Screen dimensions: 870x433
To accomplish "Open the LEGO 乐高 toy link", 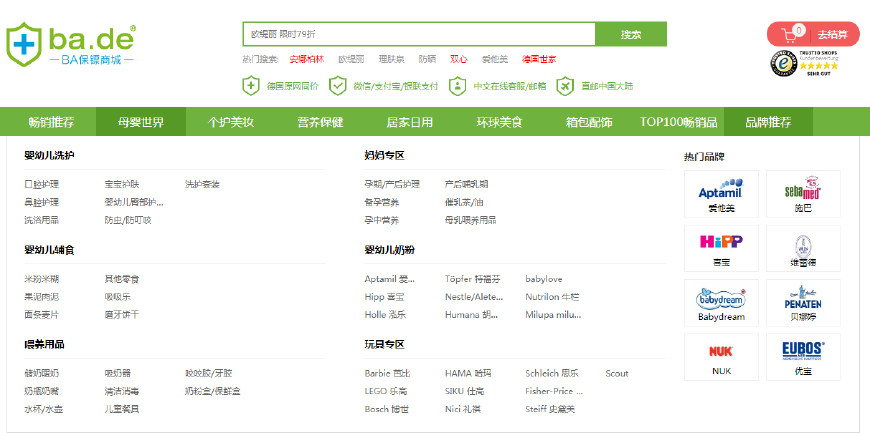I will click(x=386, y=391).
